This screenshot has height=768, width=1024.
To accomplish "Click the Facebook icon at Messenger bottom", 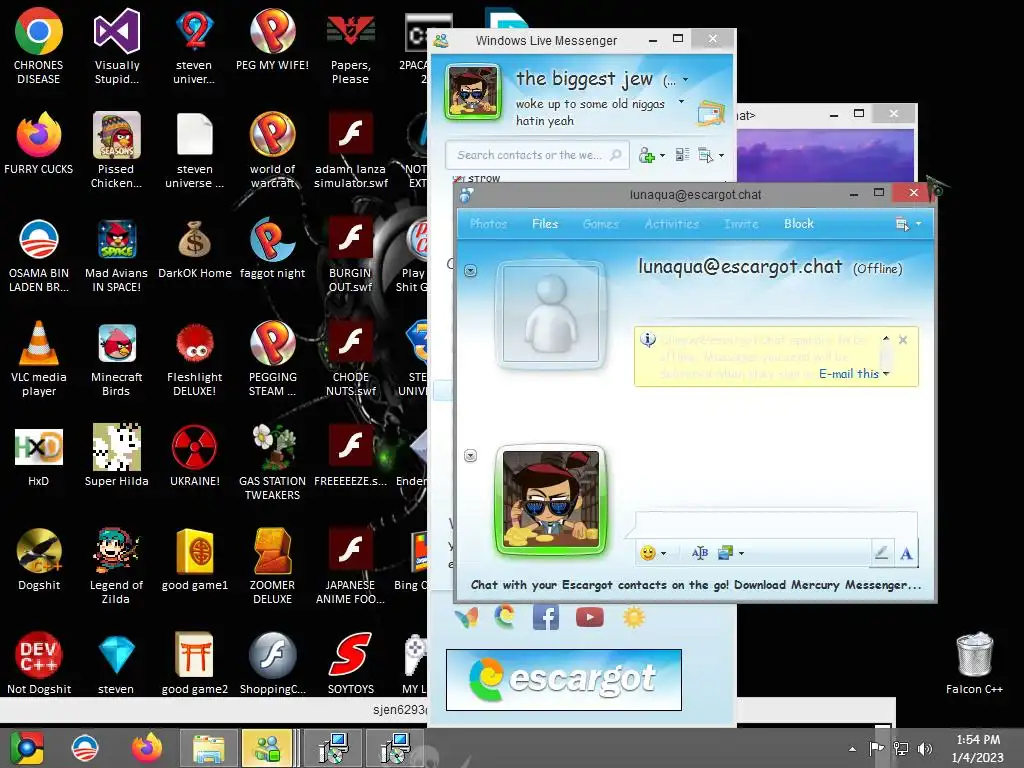I will (545, 617).
